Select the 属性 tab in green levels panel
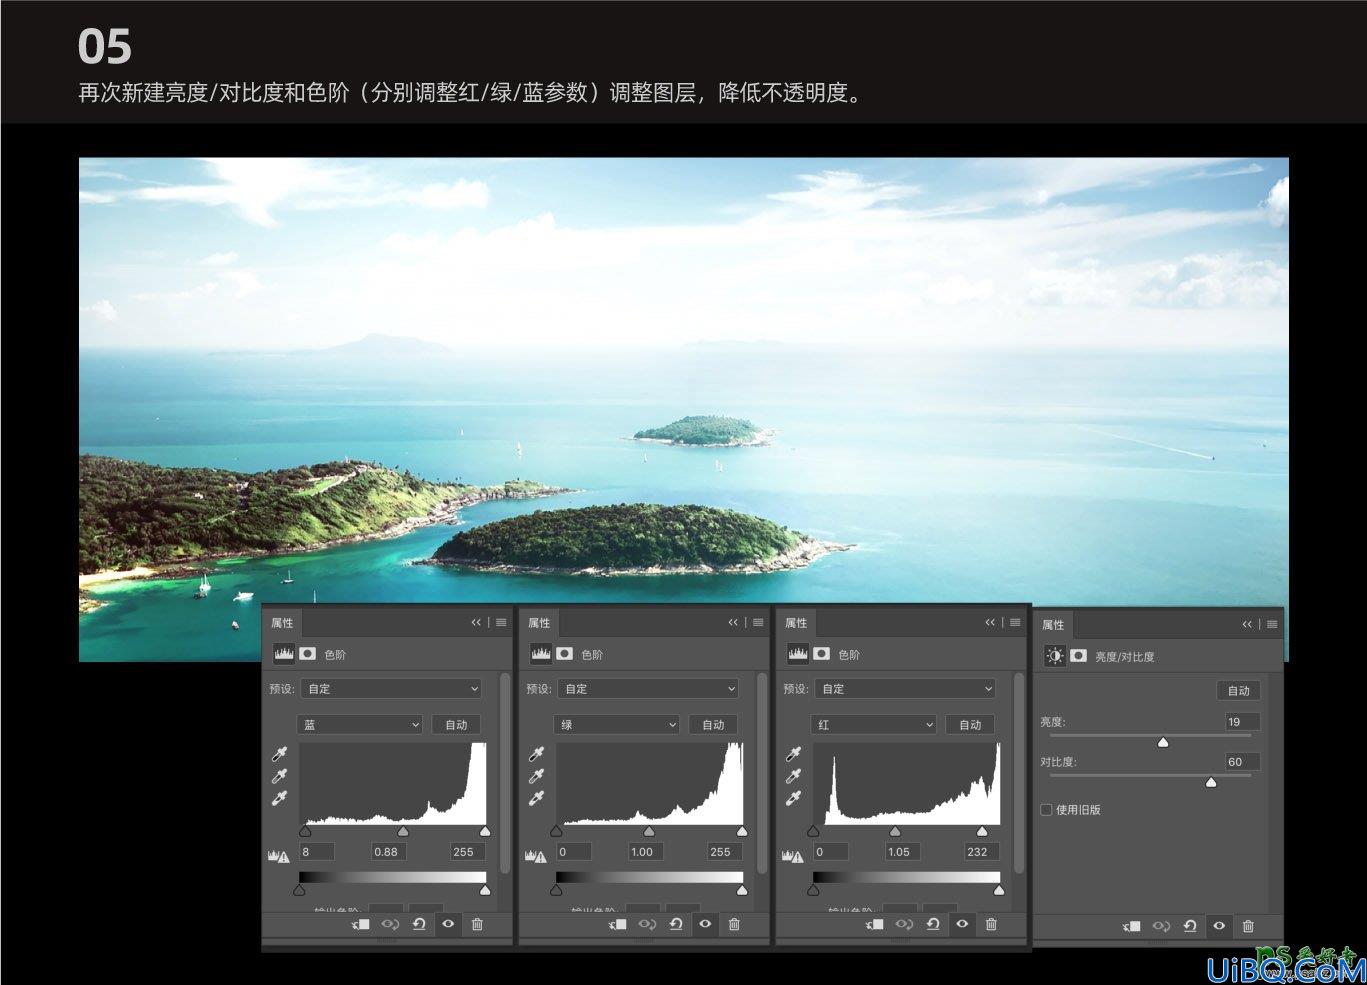1367x985 pixels. 539,623
